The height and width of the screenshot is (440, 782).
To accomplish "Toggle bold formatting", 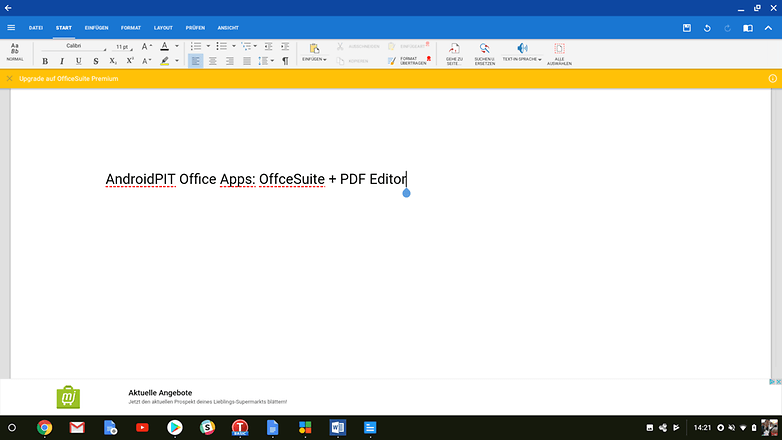I will pyautogui.click(x=45, y=61).
